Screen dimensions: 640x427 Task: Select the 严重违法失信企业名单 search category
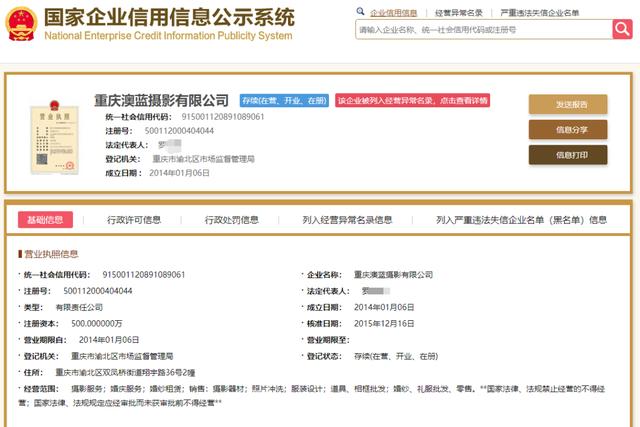coord(540,13)
